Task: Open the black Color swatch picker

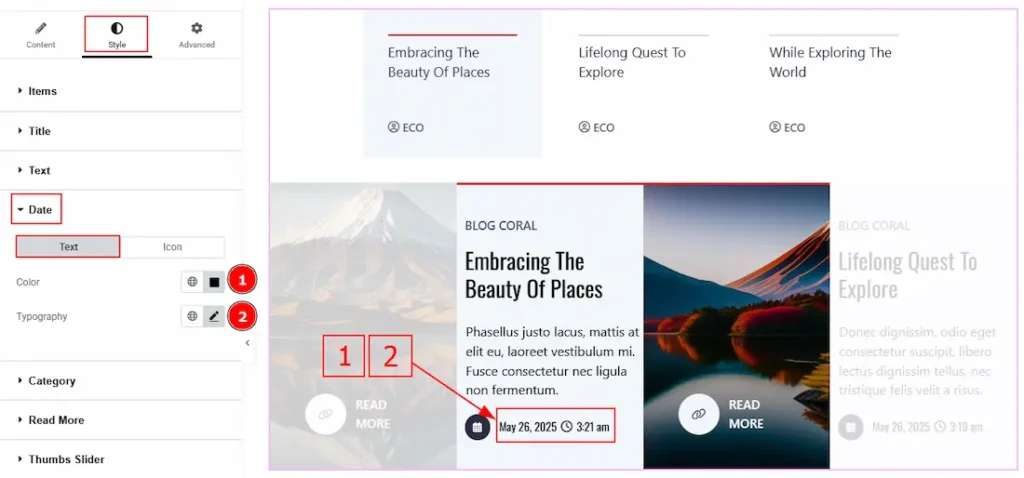Action: pyautogui.click(x=214, y=282)
